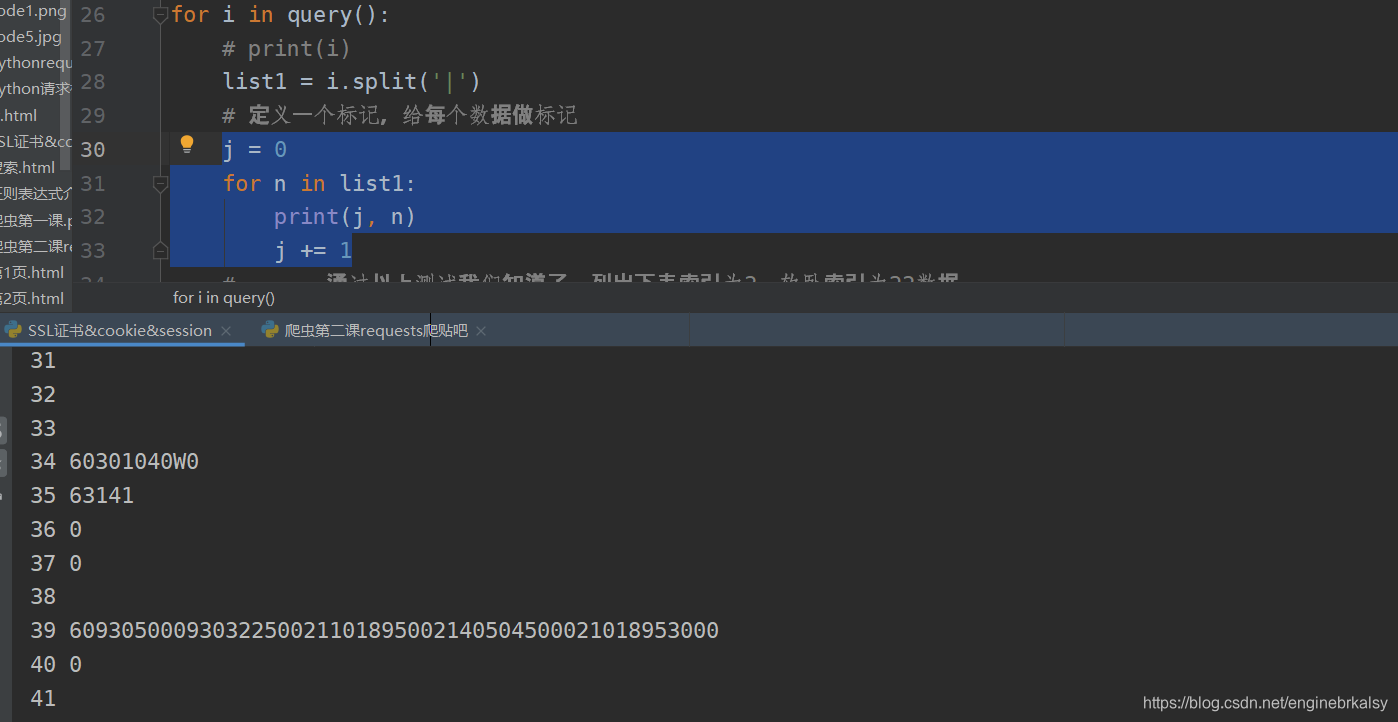Collapse the 'for i in query()' code block
Image resolution: width=1398 pixels, height=722 pixels.
point(160,15)
